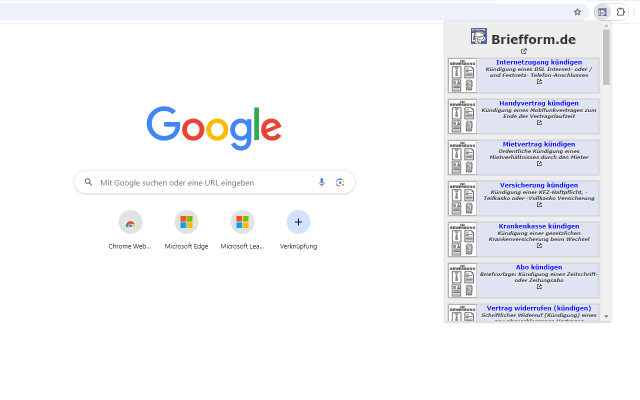Click the thumbnail beside Krankenkasse kündigen
640x400 pixels.
(x=462, y=240)
